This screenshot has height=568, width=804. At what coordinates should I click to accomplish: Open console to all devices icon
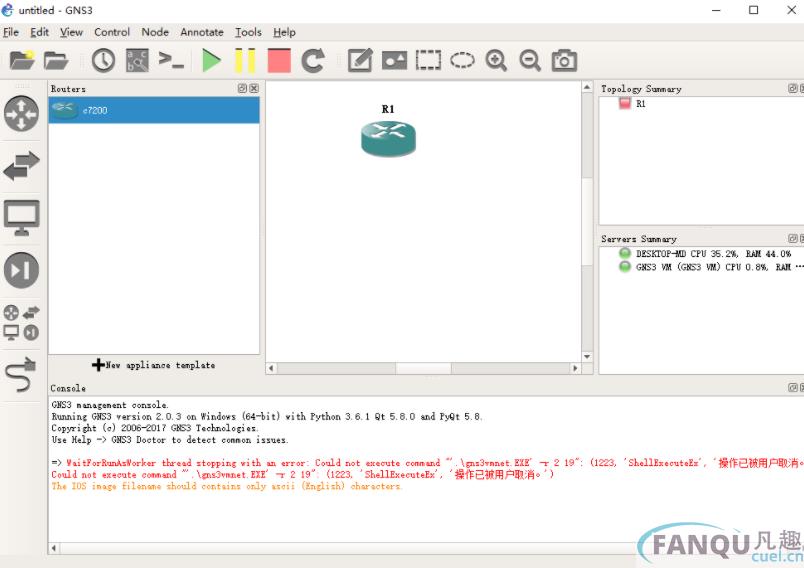tap(171, 60)
